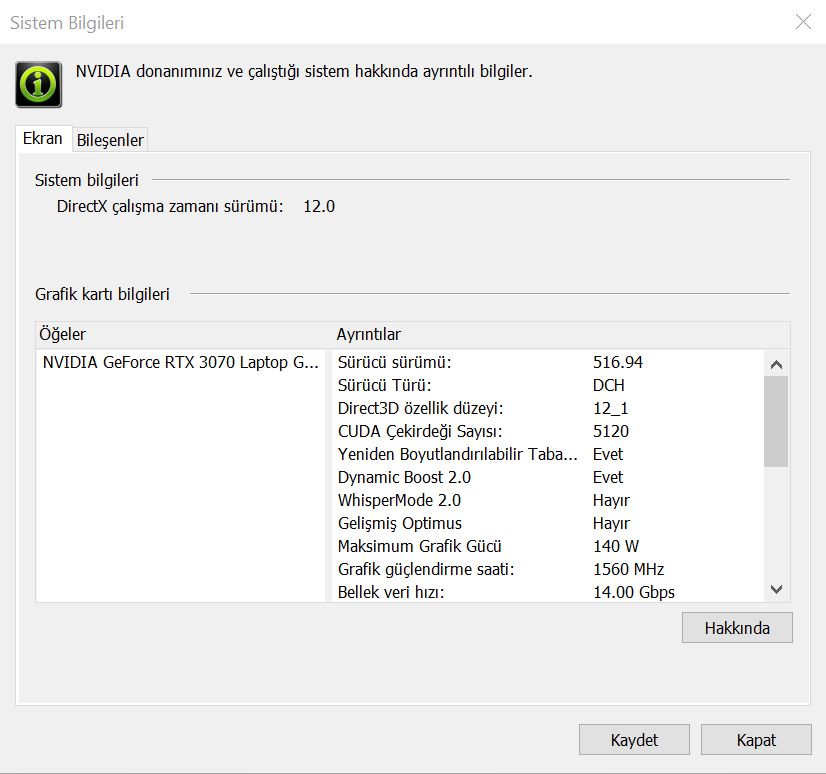Click the 12_1 feature level value

click(x=611, y=408)
